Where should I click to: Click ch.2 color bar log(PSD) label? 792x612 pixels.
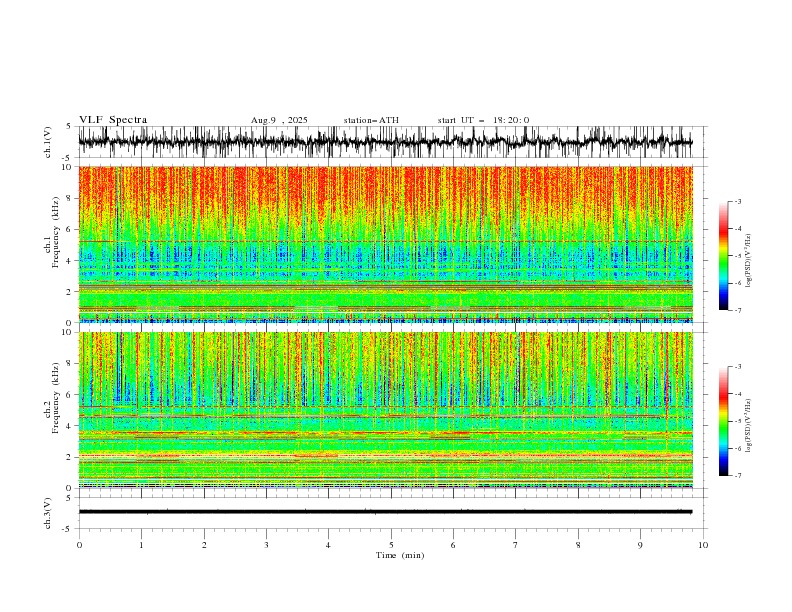[x=748, y=426]
